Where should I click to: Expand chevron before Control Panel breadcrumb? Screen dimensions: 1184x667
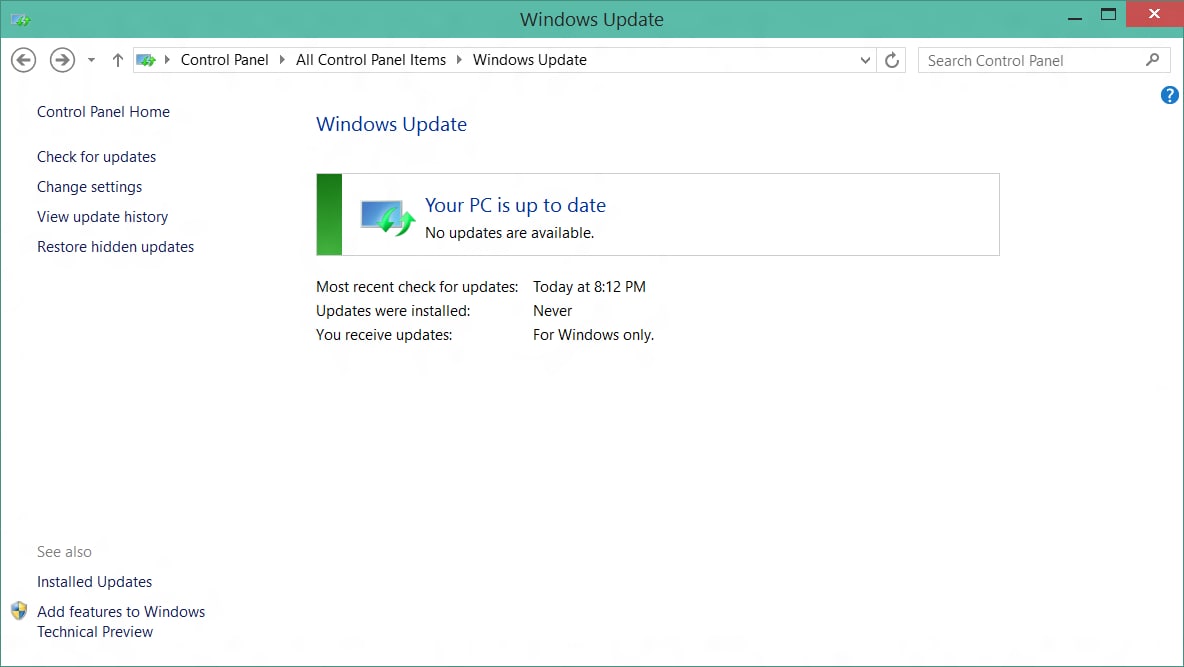coord(167,60)
